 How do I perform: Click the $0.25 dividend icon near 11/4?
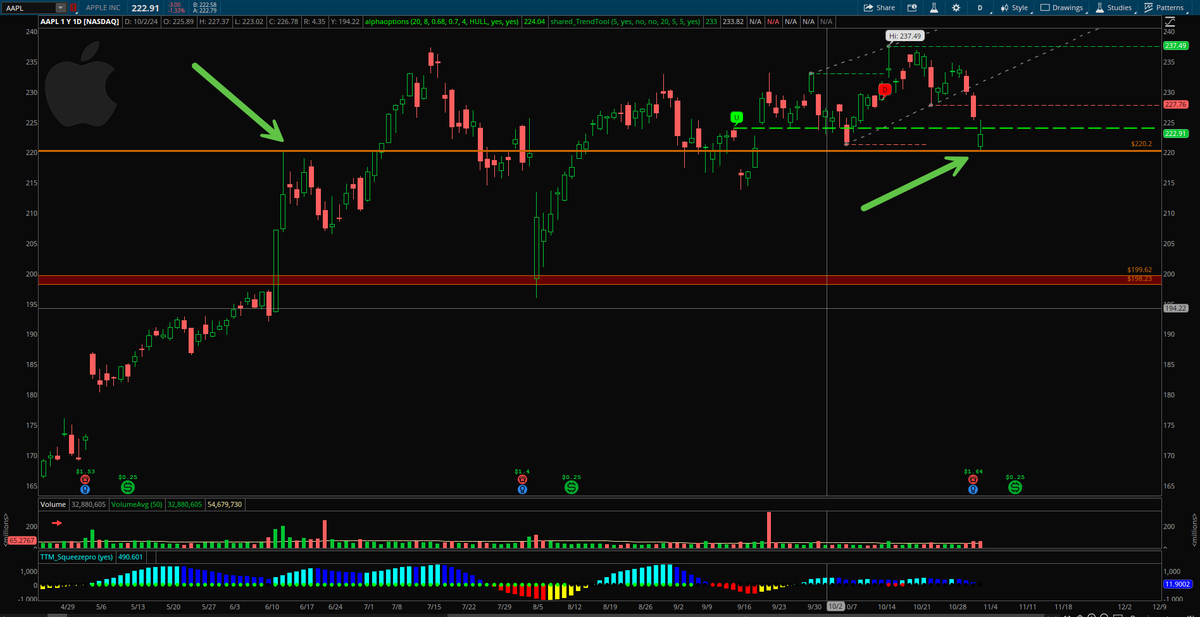1015,487
